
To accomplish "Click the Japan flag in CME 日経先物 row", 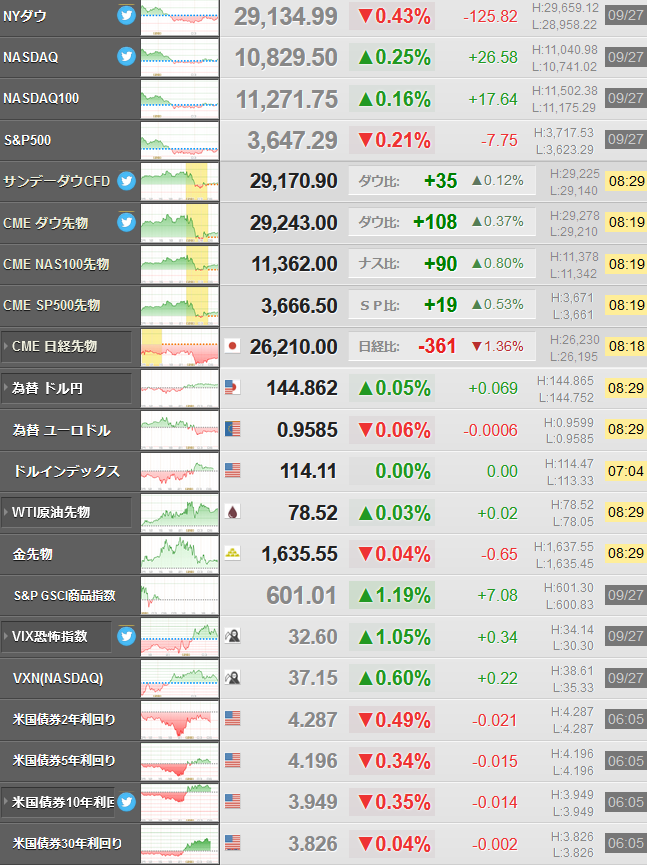I will (232, 346).
